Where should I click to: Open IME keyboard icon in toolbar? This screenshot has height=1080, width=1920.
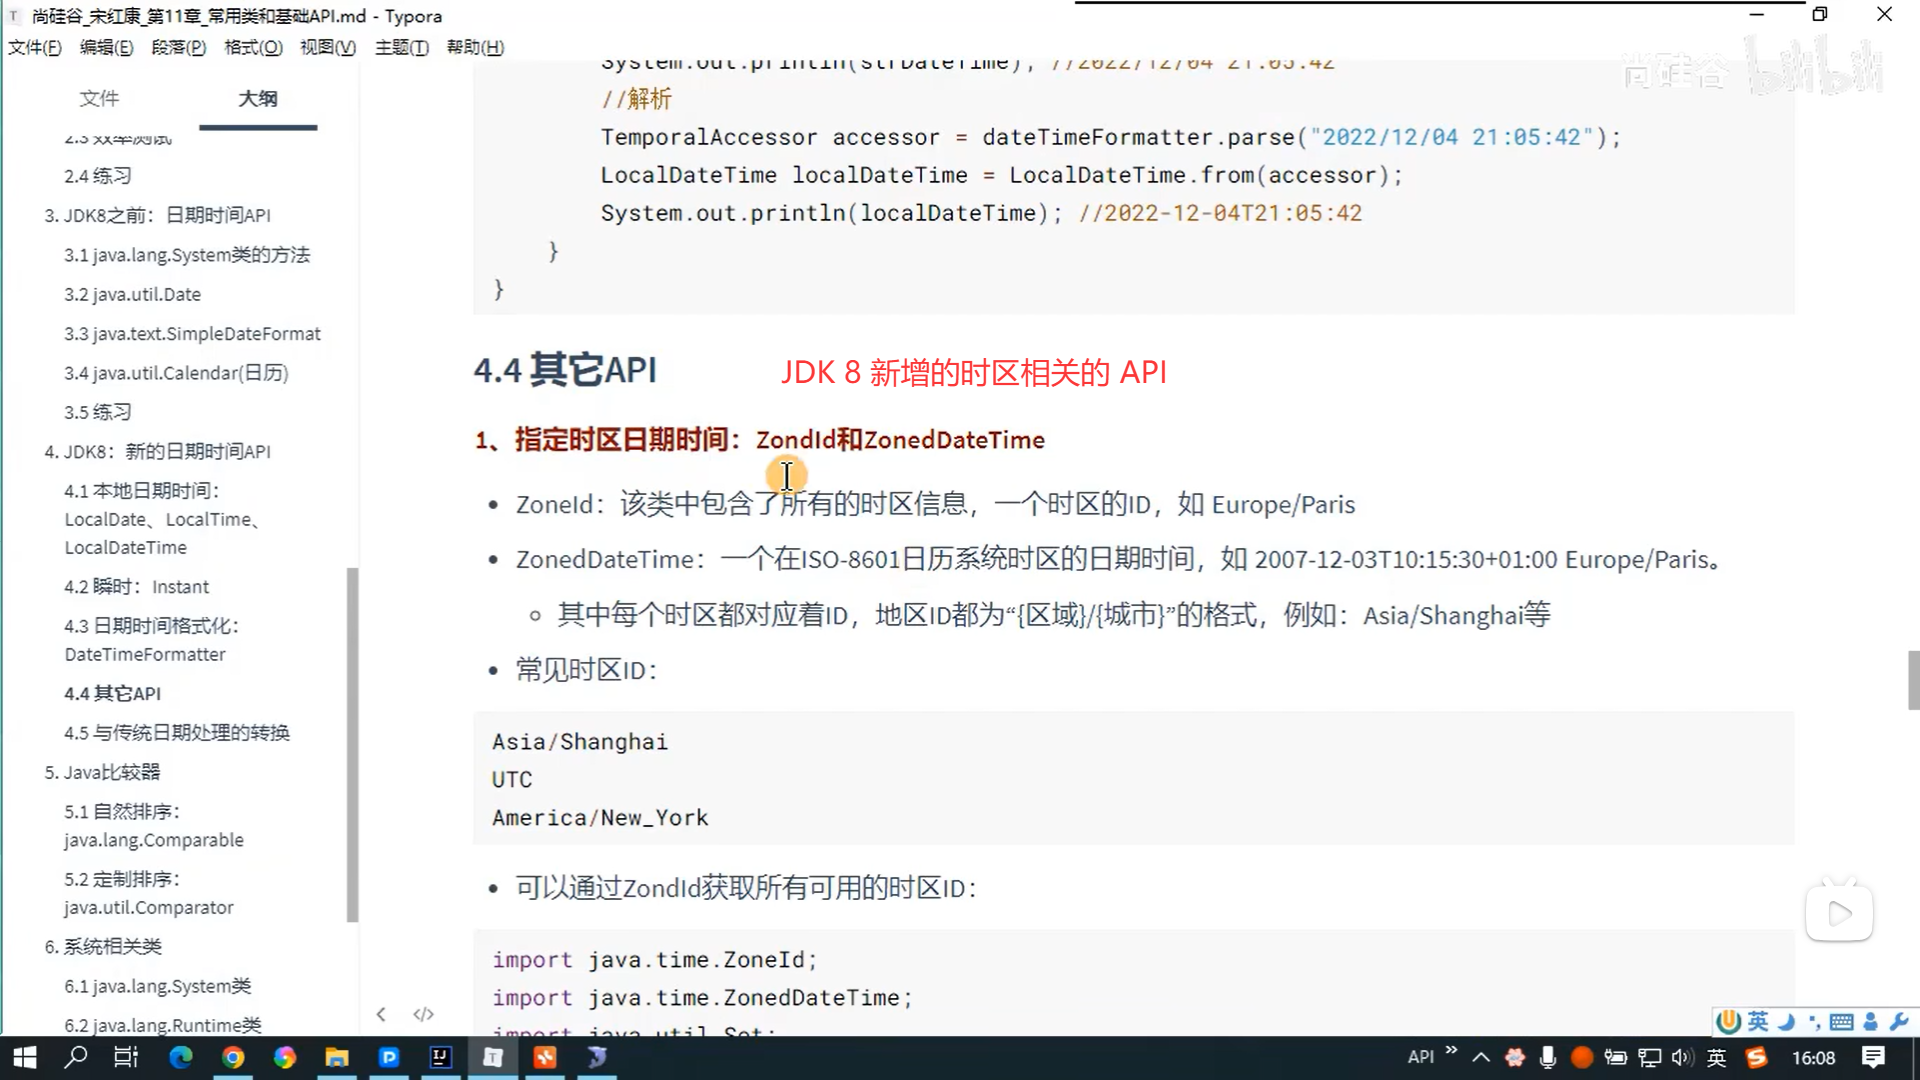click(x=1841, y=1021)
